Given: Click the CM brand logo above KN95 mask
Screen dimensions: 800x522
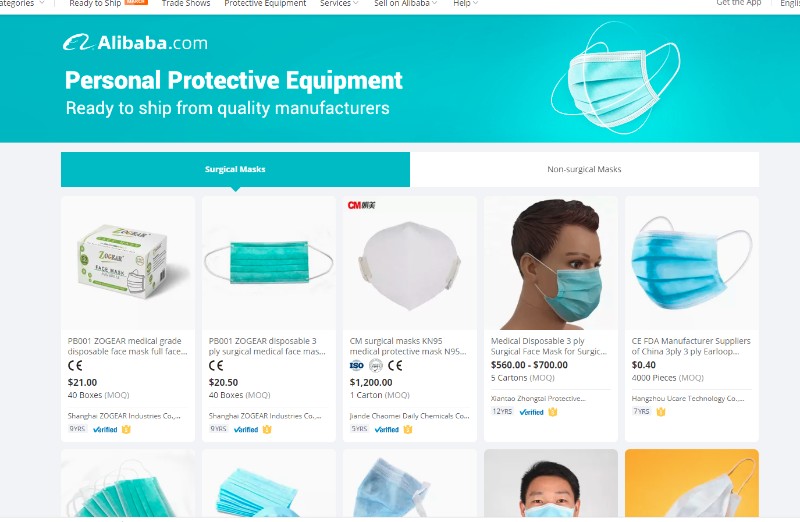Looking at the screenshot, I should (361, 205).
